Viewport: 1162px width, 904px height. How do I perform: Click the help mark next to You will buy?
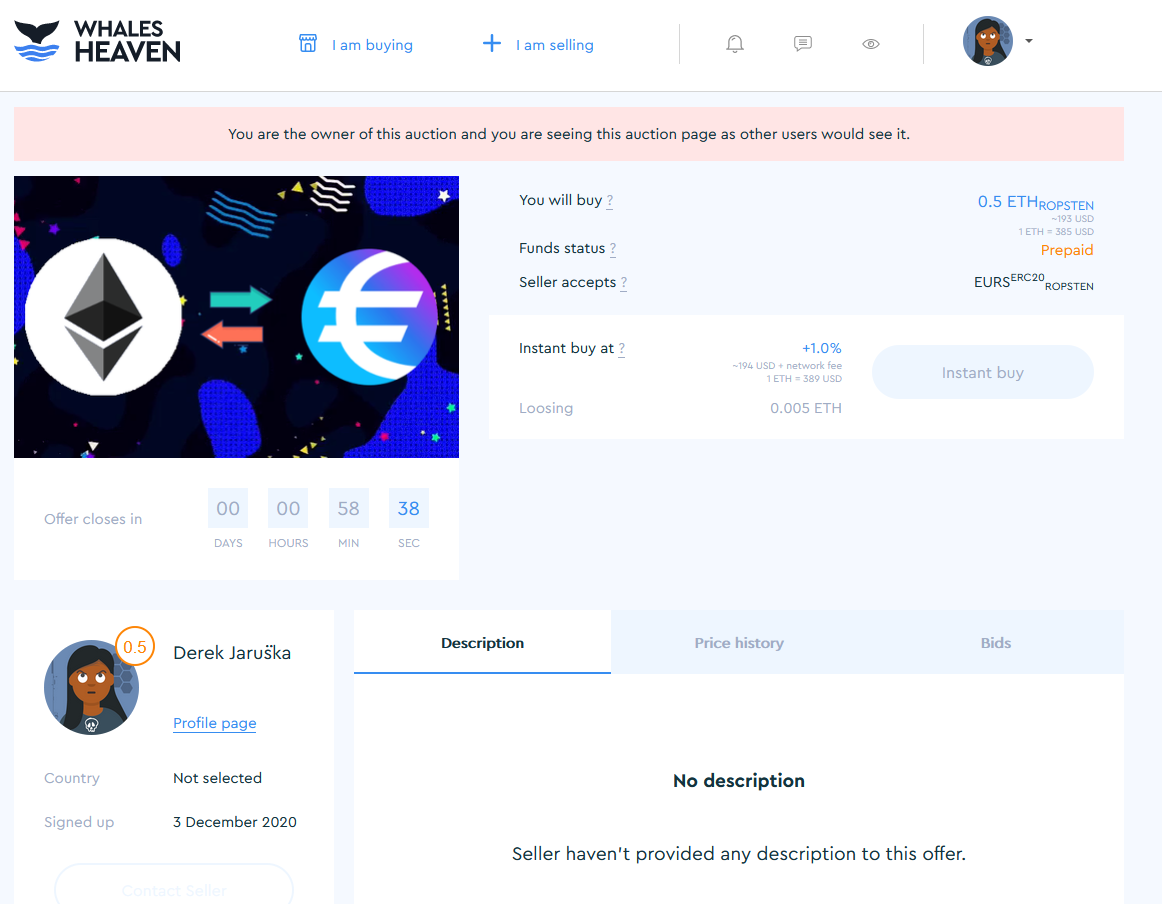[x=610, y=201]
